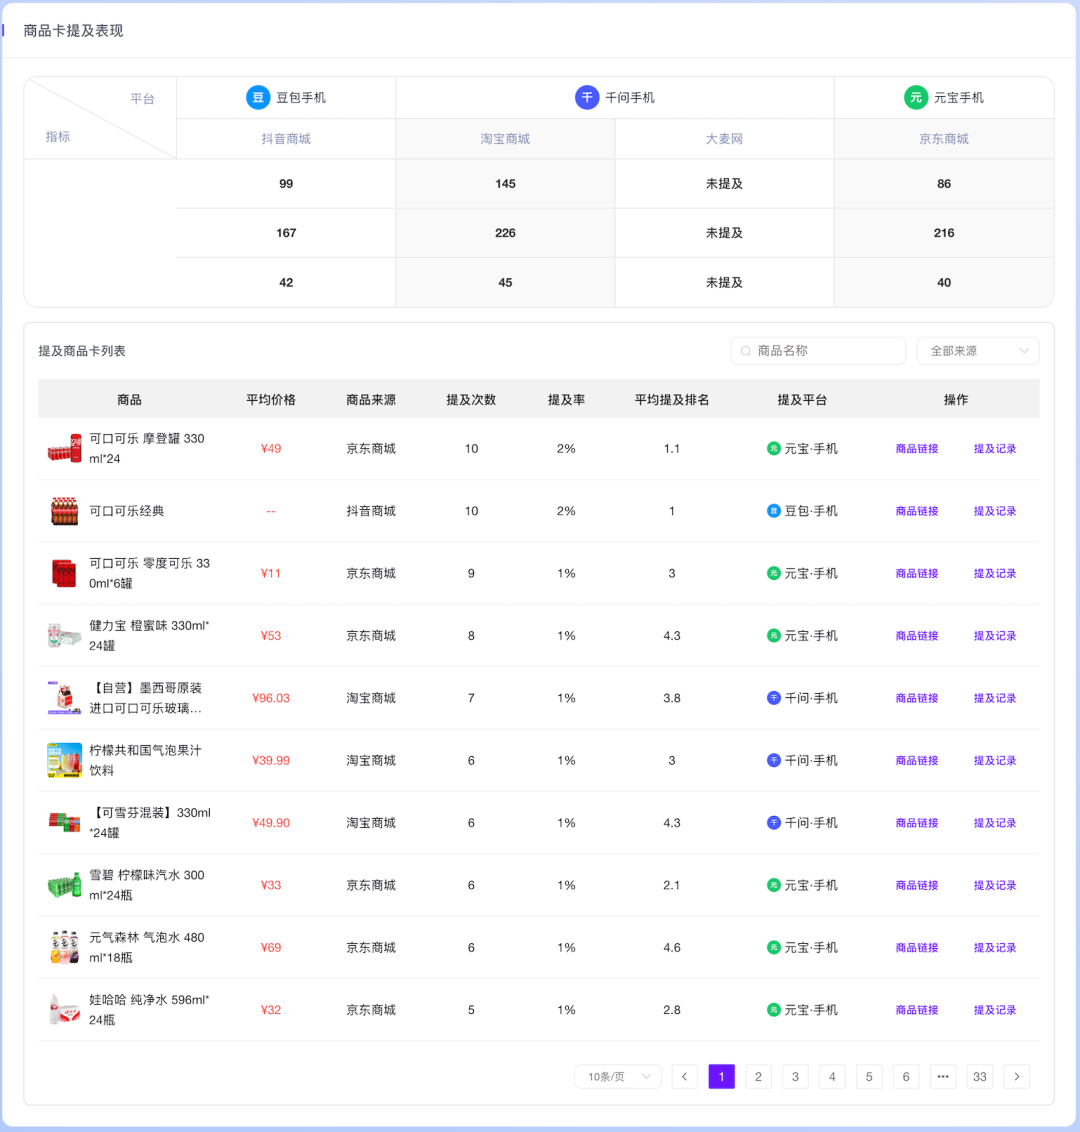This screenshot has height=1132, width=1080.
Task: Go to next page with right arrow
Action: [x=1016, y=1076]
